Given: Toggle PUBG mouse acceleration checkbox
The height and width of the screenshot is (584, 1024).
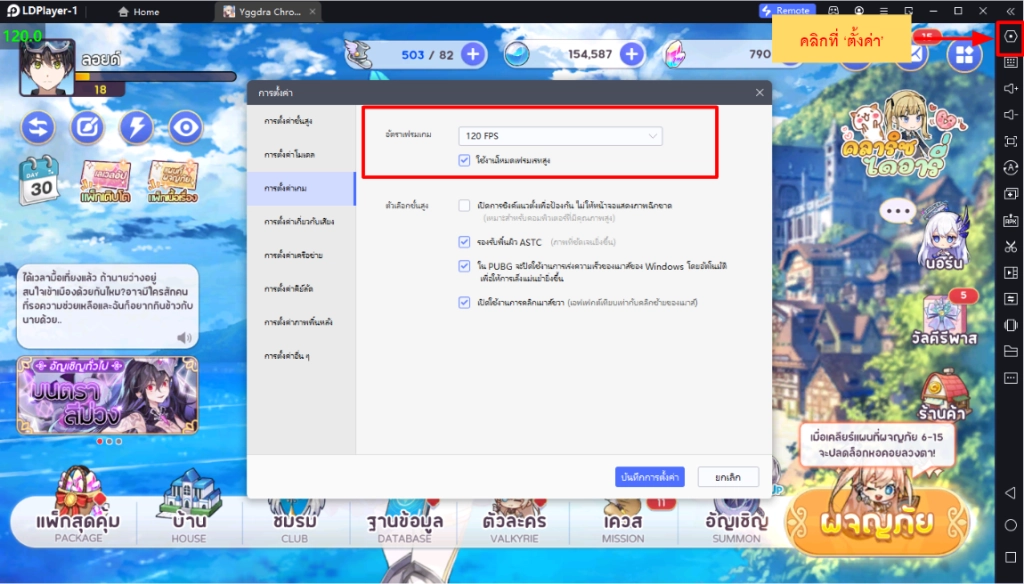Looking at the screenshot, I should 464,266.
